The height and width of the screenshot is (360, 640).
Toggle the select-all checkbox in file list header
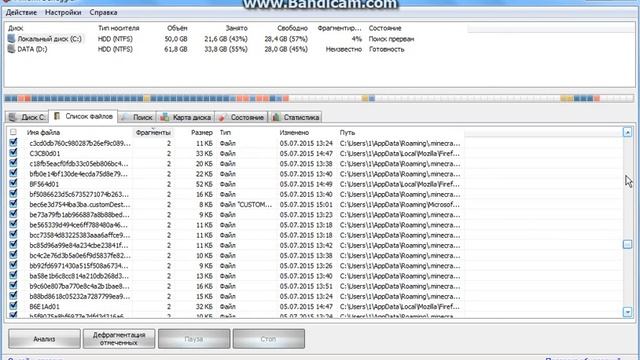point(13,132)
